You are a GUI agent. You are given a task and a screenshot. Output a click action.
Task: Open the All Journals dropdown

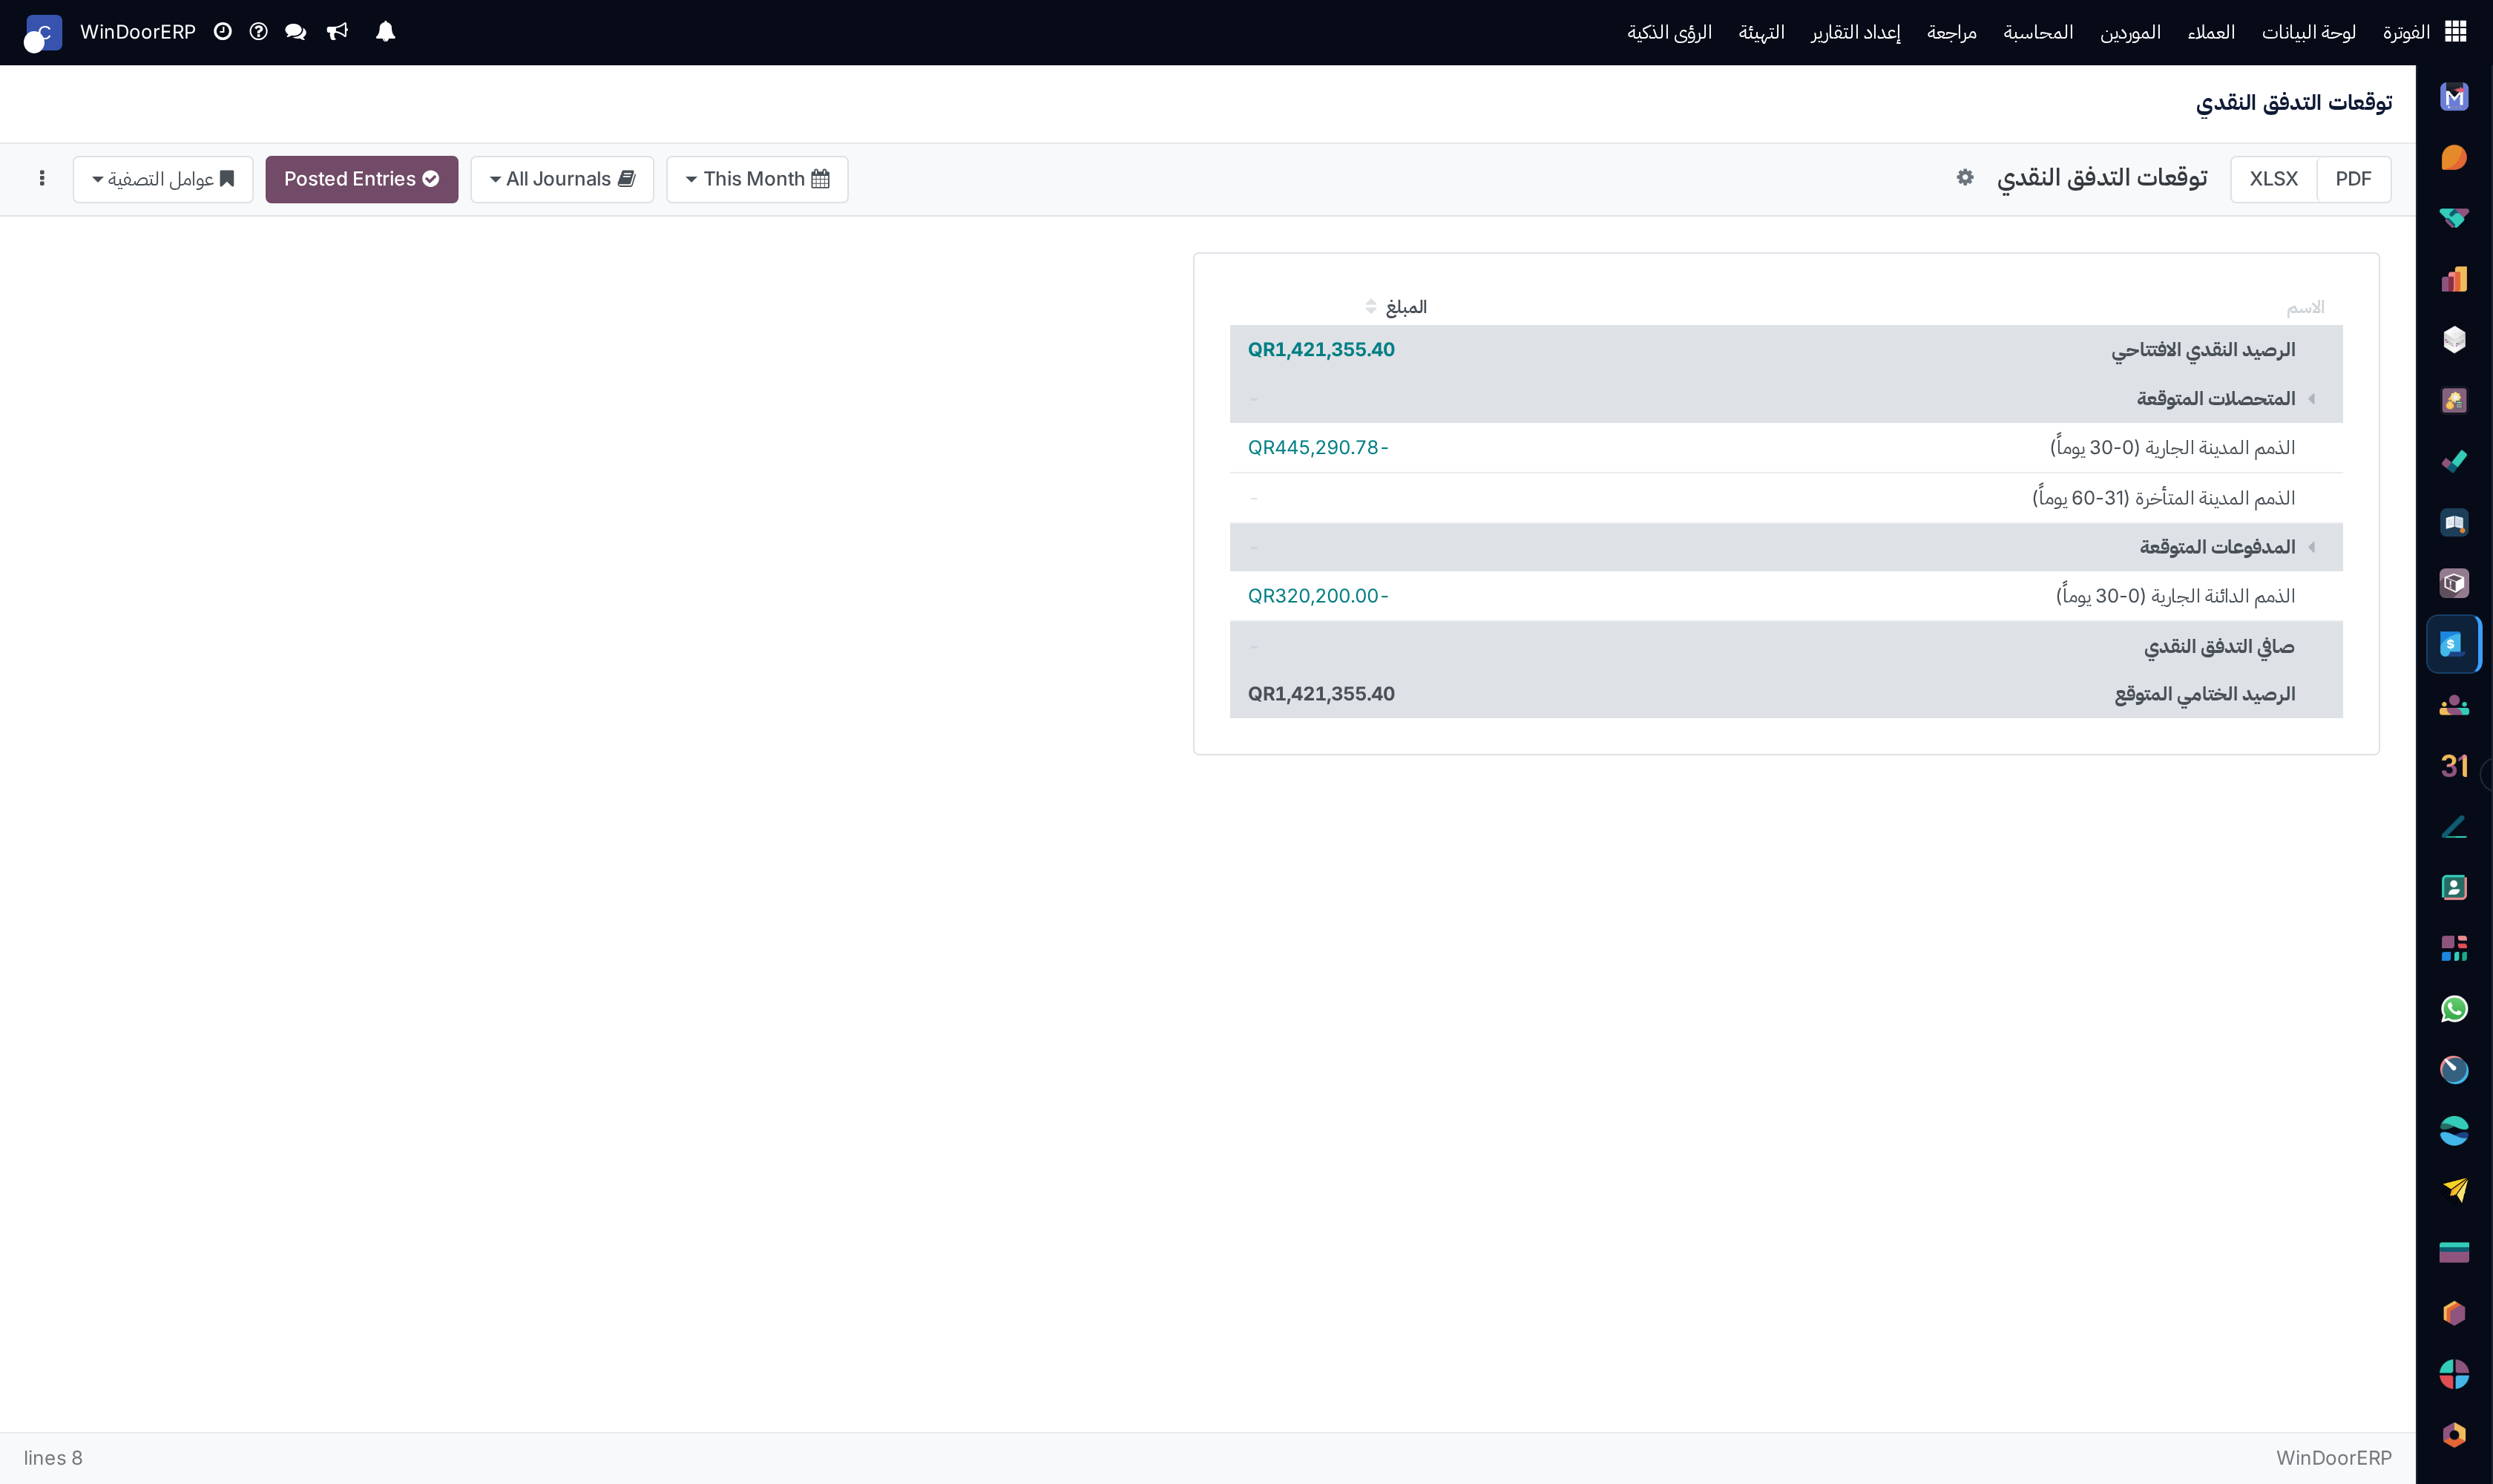pyautogui.click(x=562, y=179)
